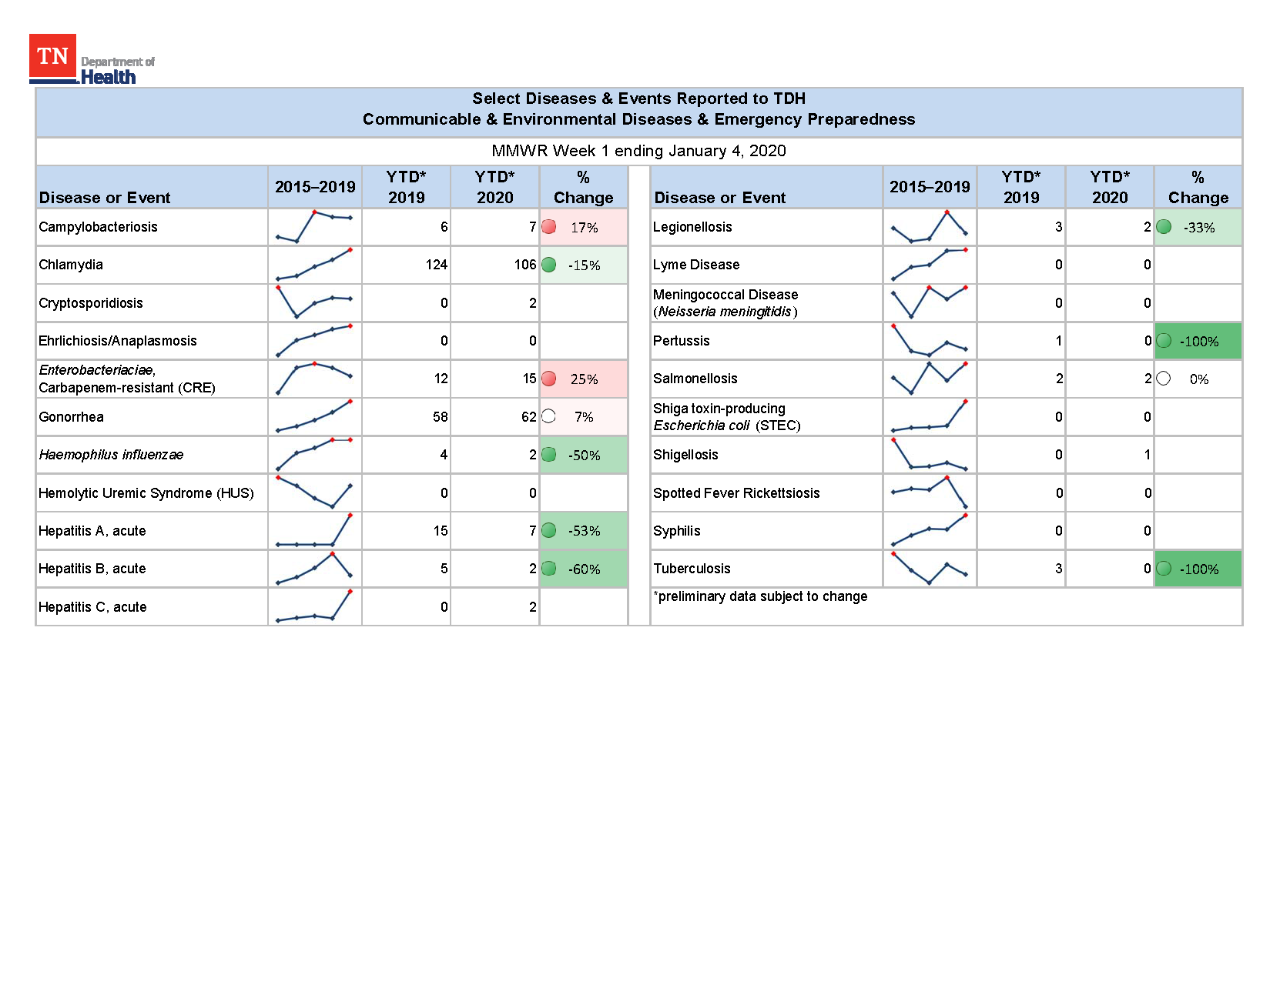
Task: Click the 'Communicable & Environmental Diseases' subtitle line
Action: 639,119
